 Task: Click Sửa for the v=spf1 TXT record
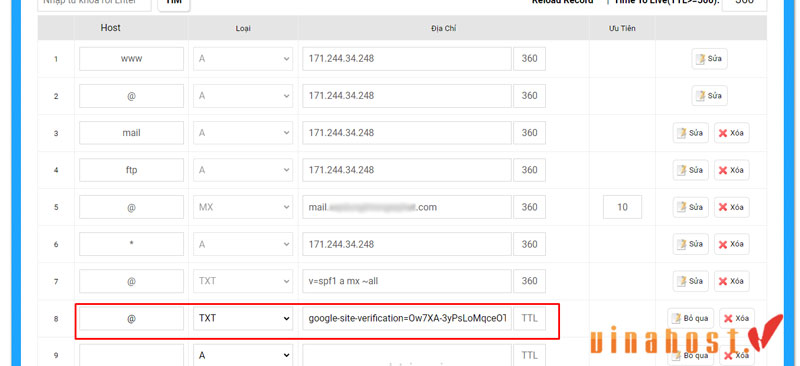tap(690, 281)
